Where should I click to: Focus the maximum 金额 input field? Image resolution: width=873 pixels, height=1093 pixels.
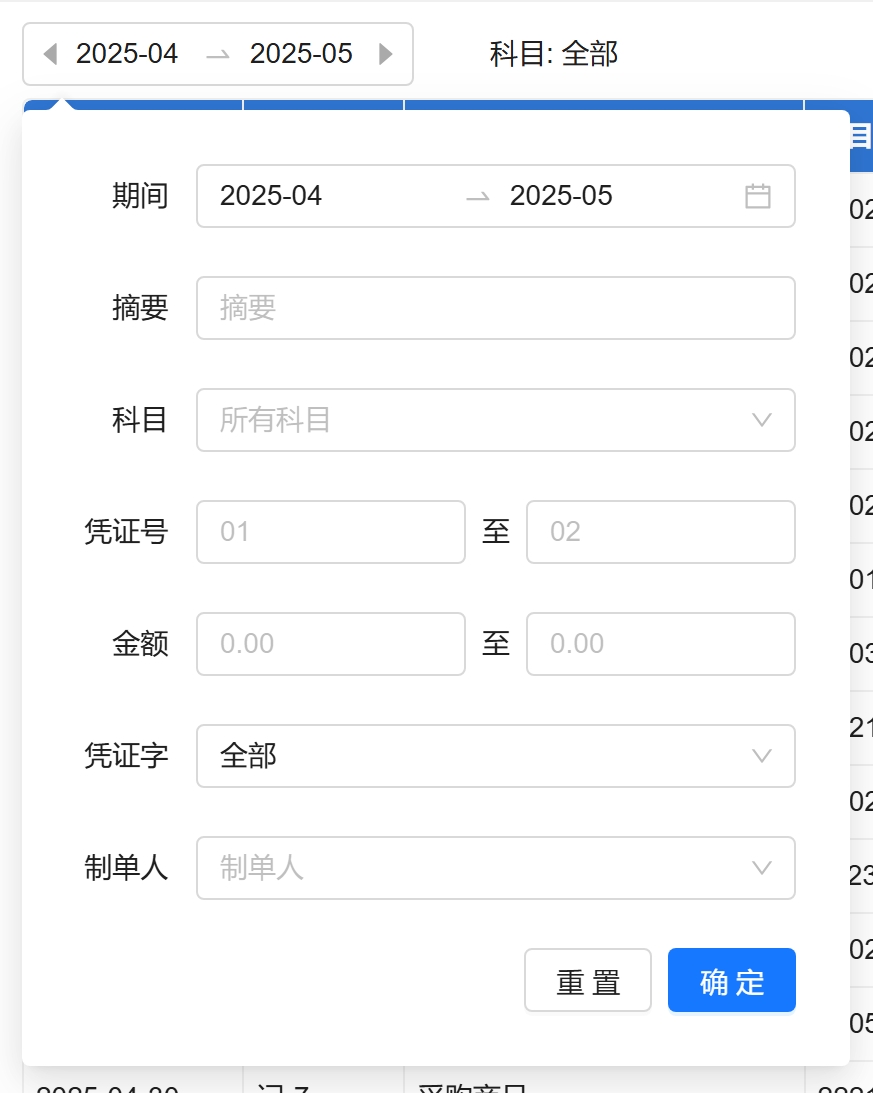point(660,644)
